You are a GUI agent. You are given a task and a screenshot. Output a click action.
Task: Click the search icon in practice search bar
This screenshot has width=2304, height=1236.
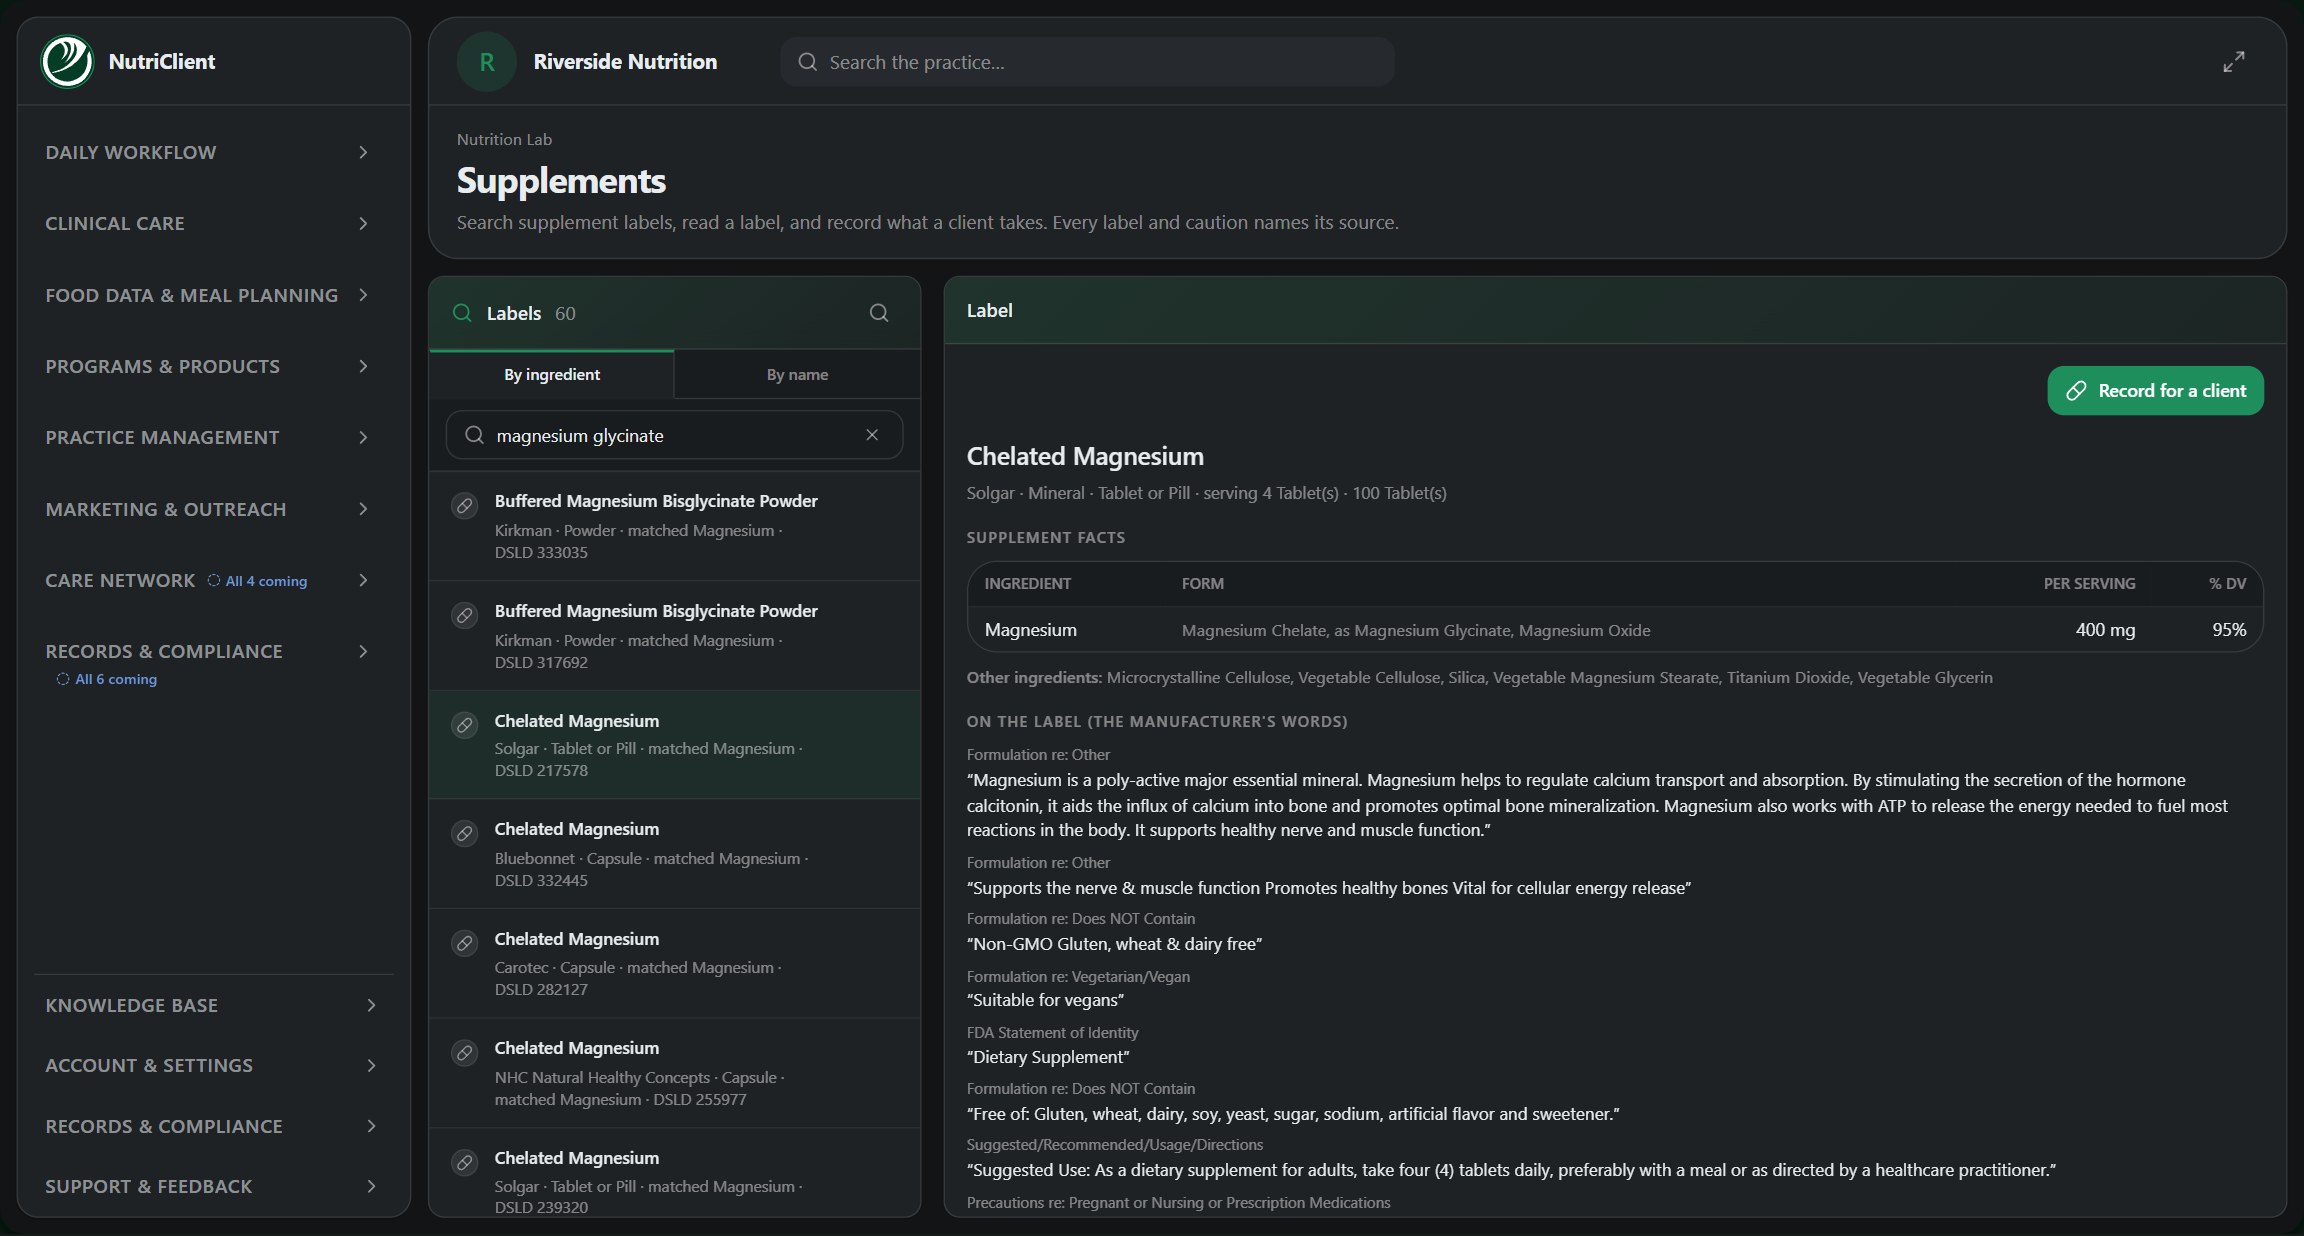[x=807, y=62]
